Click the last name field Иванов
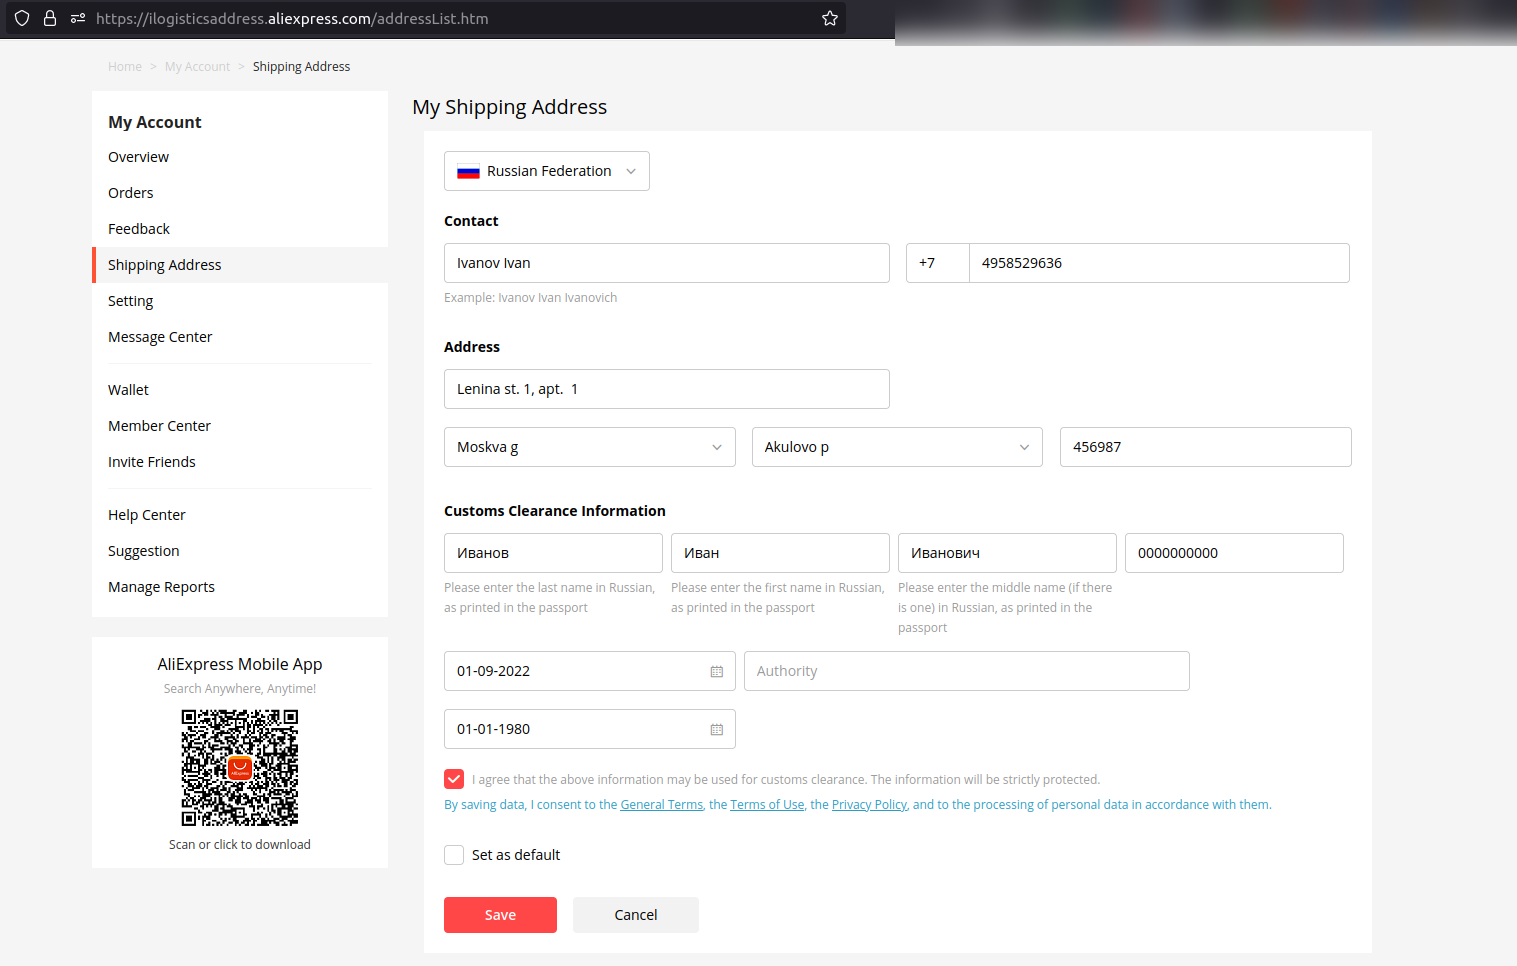 coord(553,553)
